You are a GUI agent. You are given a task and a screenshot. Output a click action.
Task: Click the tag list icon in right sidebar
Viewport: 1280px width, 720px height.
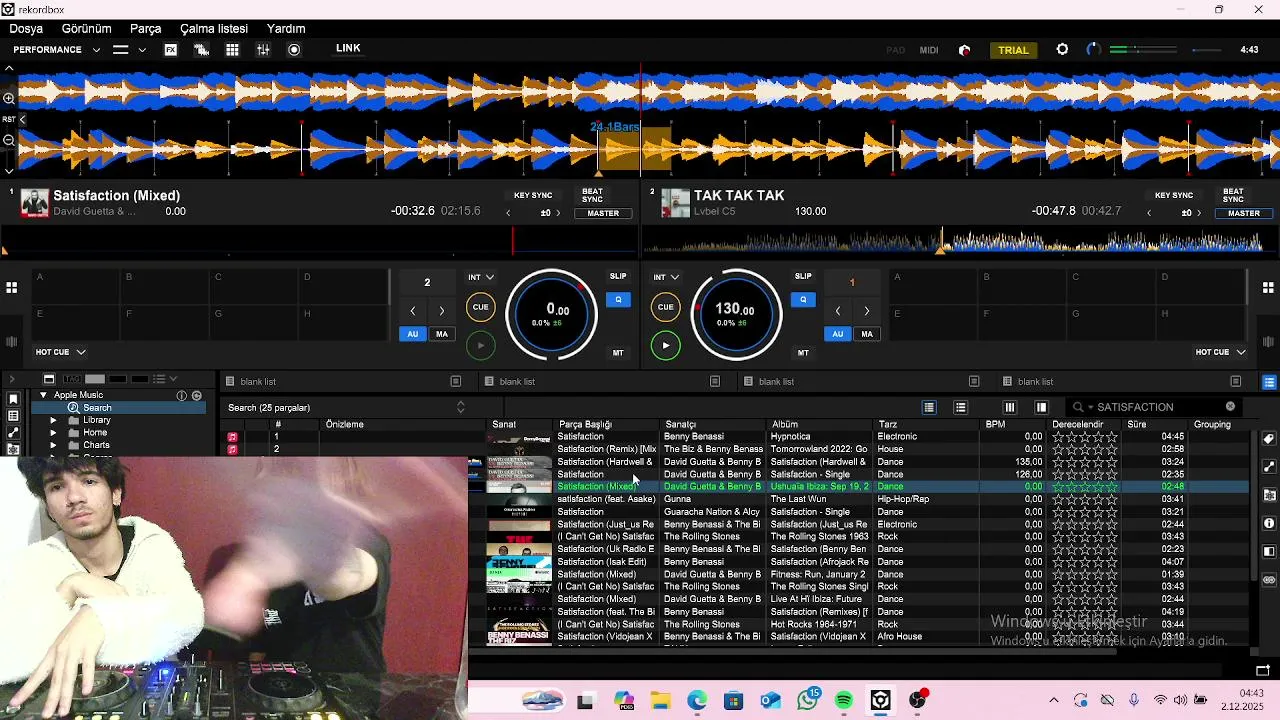point(1269,439)
